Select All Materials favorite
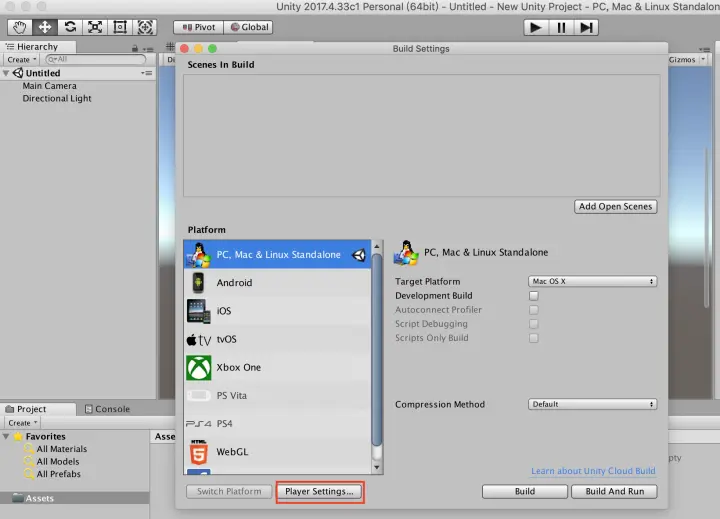Image resolution: width=720 pixels, height=519 pixels. coord(62,449)
